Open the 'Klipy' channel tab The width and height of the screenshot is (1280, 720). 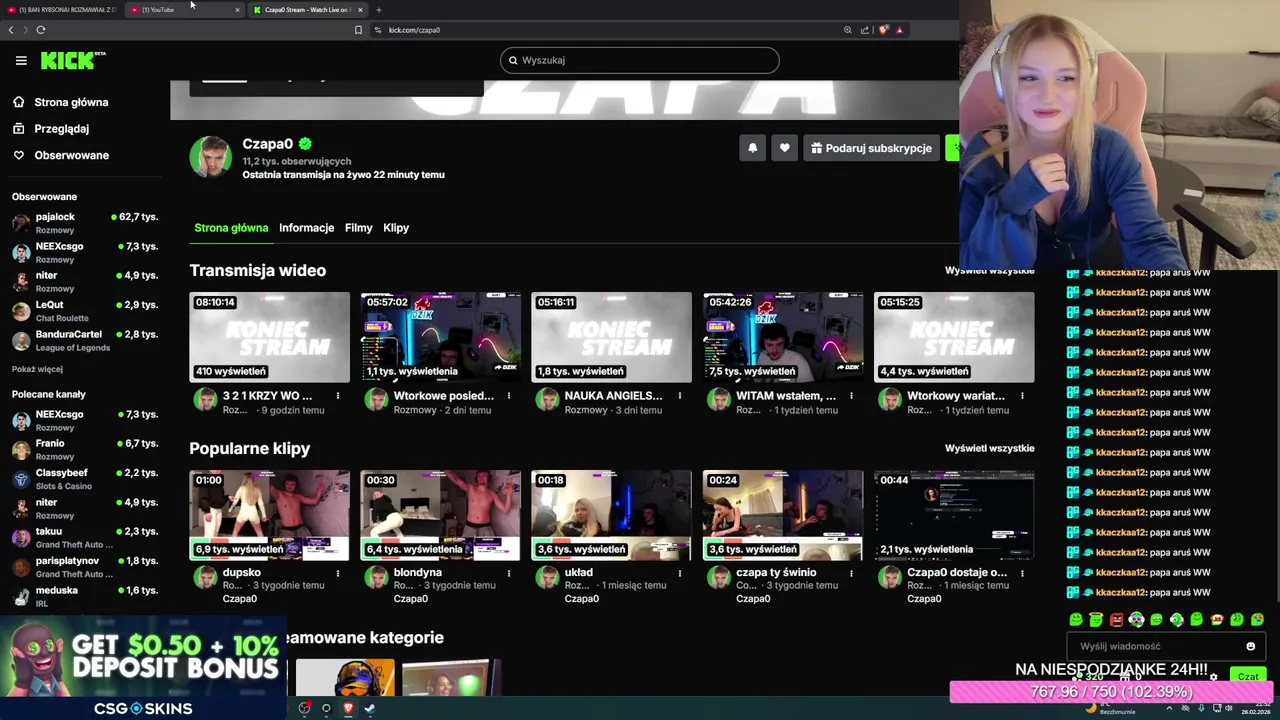(x=396, y=228)
